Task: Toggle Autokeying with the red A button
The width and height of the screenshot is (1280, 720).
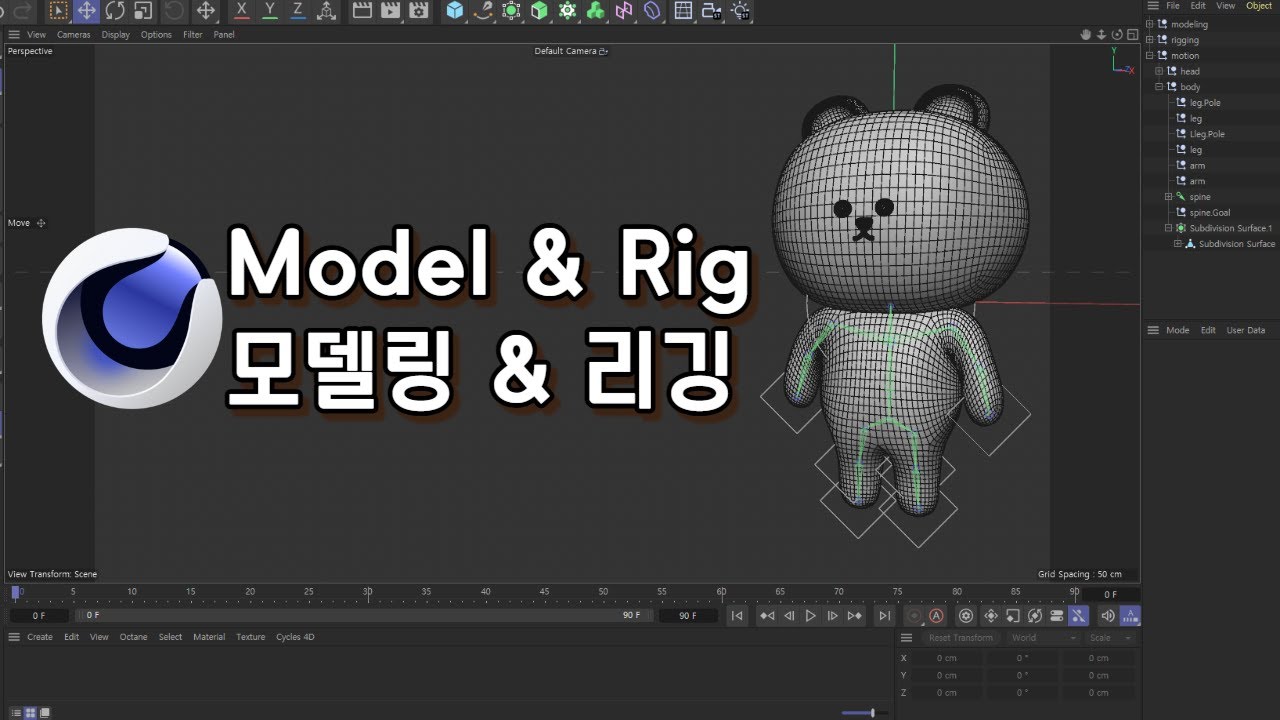Action: 936,616
